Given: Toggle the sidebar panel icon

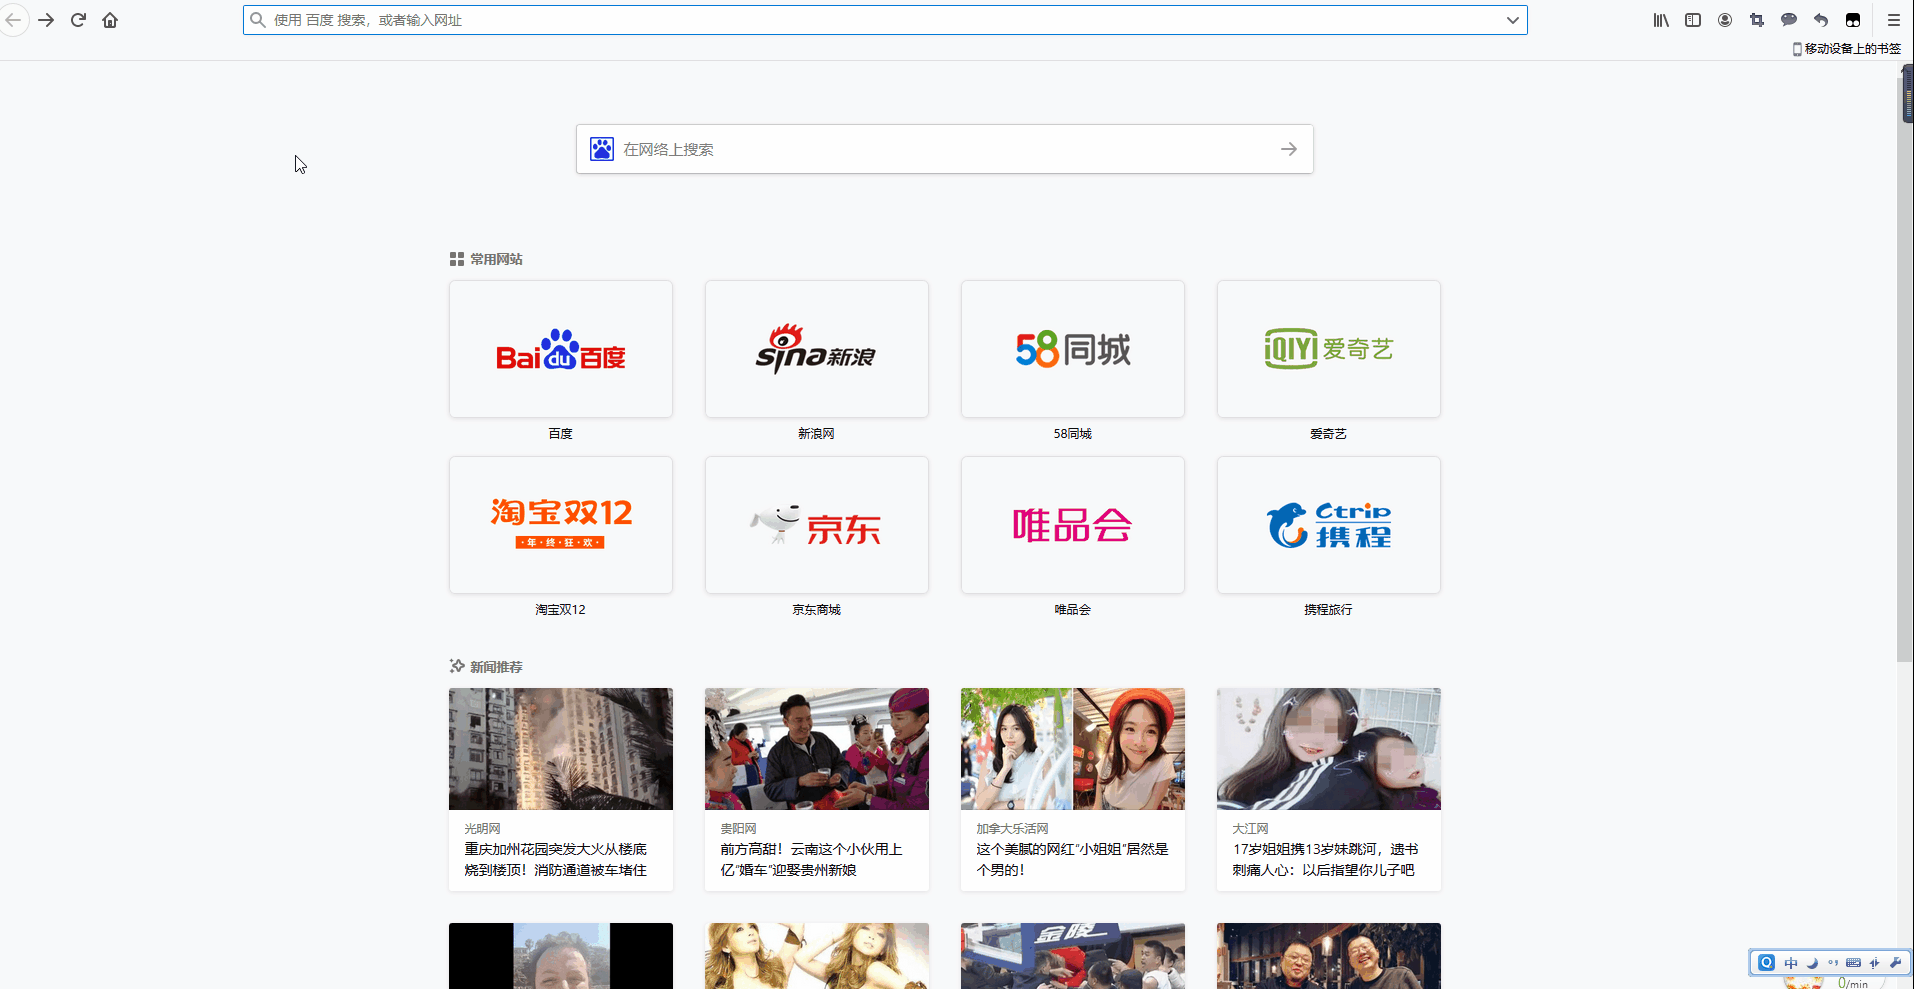Looking at the screenshot, I should tap(1693, 20).
